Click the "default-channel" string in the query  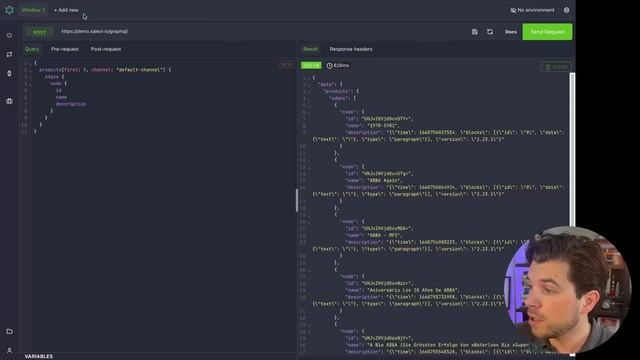[141, 70]
